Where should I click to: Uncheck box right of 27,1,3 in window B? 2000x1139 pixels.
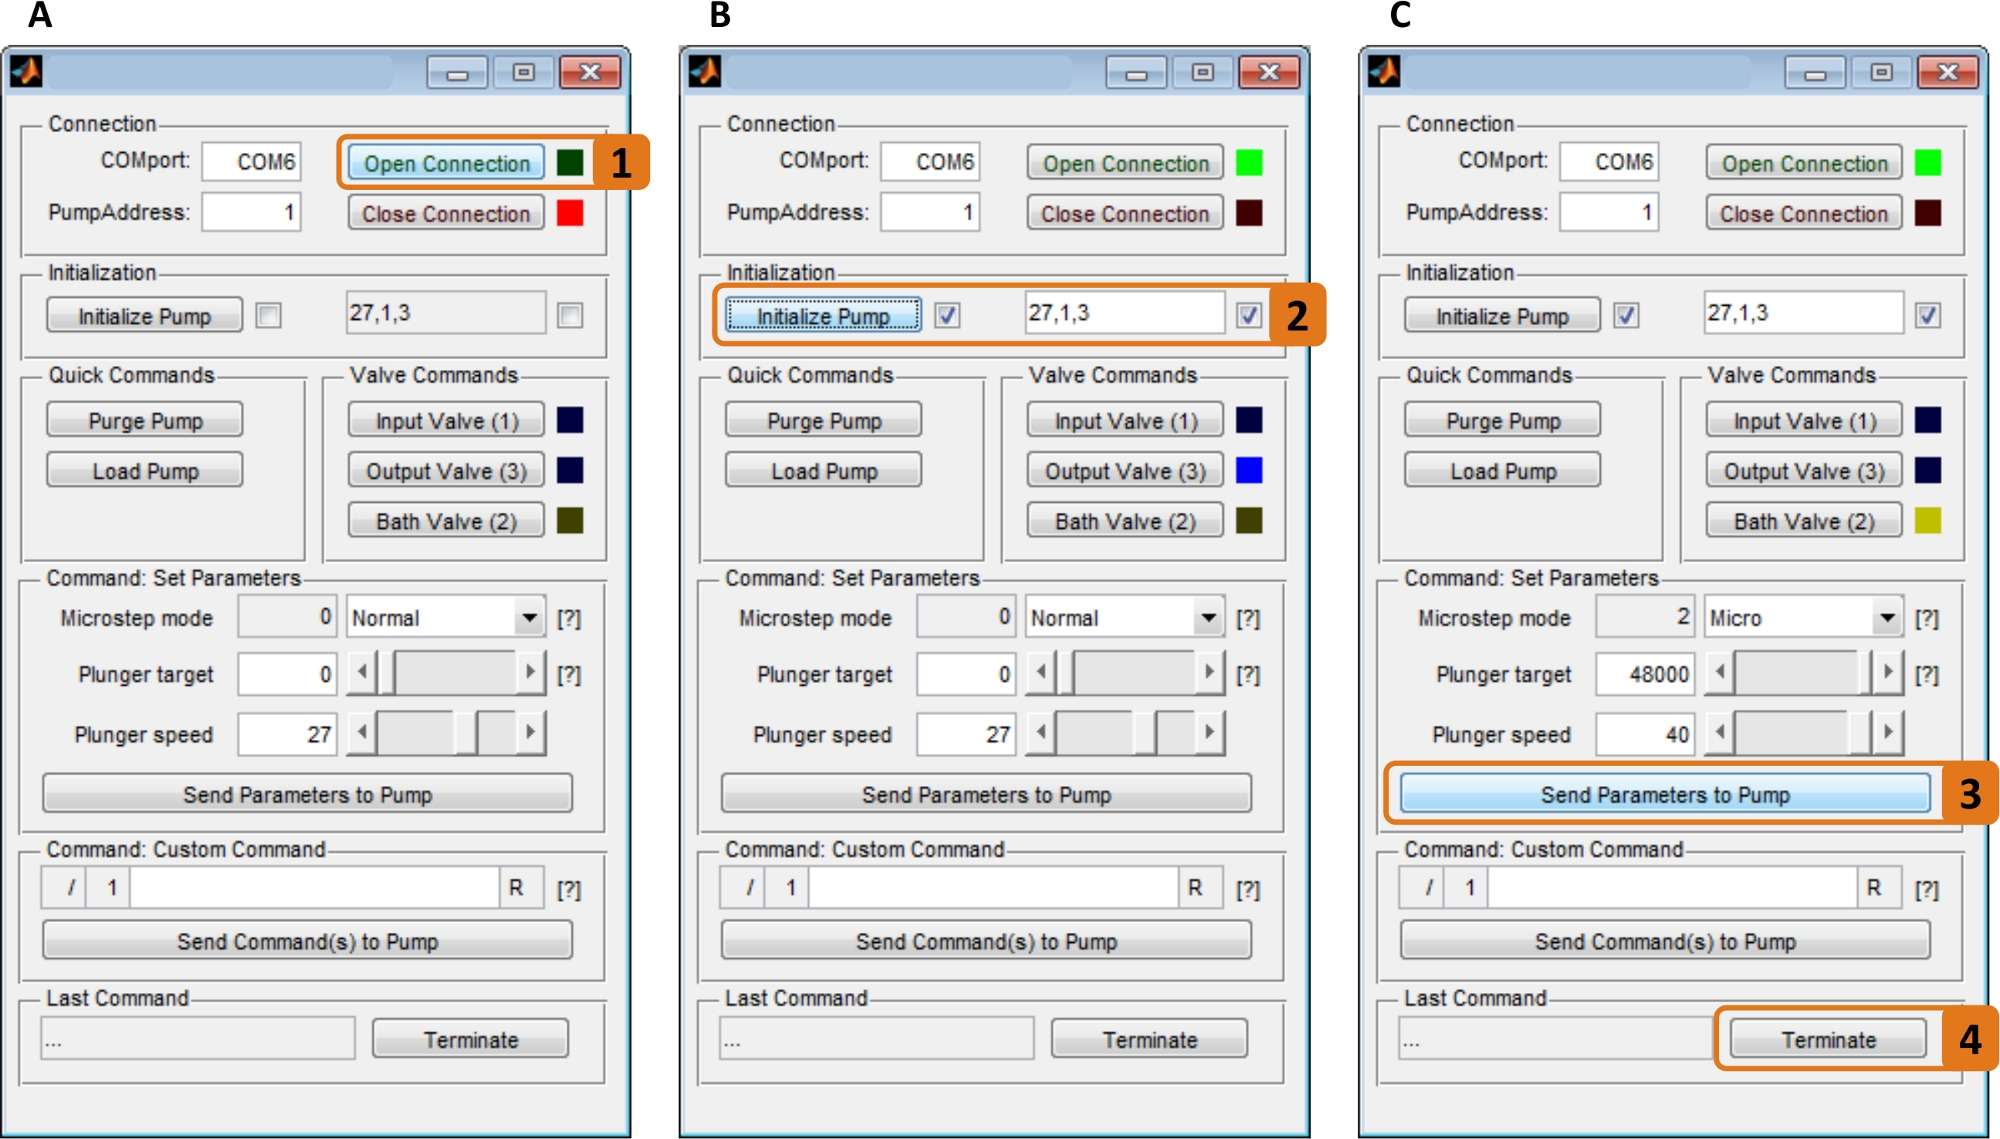tap(1248, 316)
